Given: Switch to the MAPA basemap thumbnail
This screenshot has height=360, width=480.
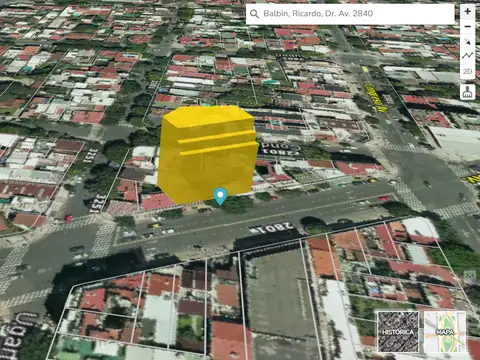Looking at the screenshot, I should (445, 332).
